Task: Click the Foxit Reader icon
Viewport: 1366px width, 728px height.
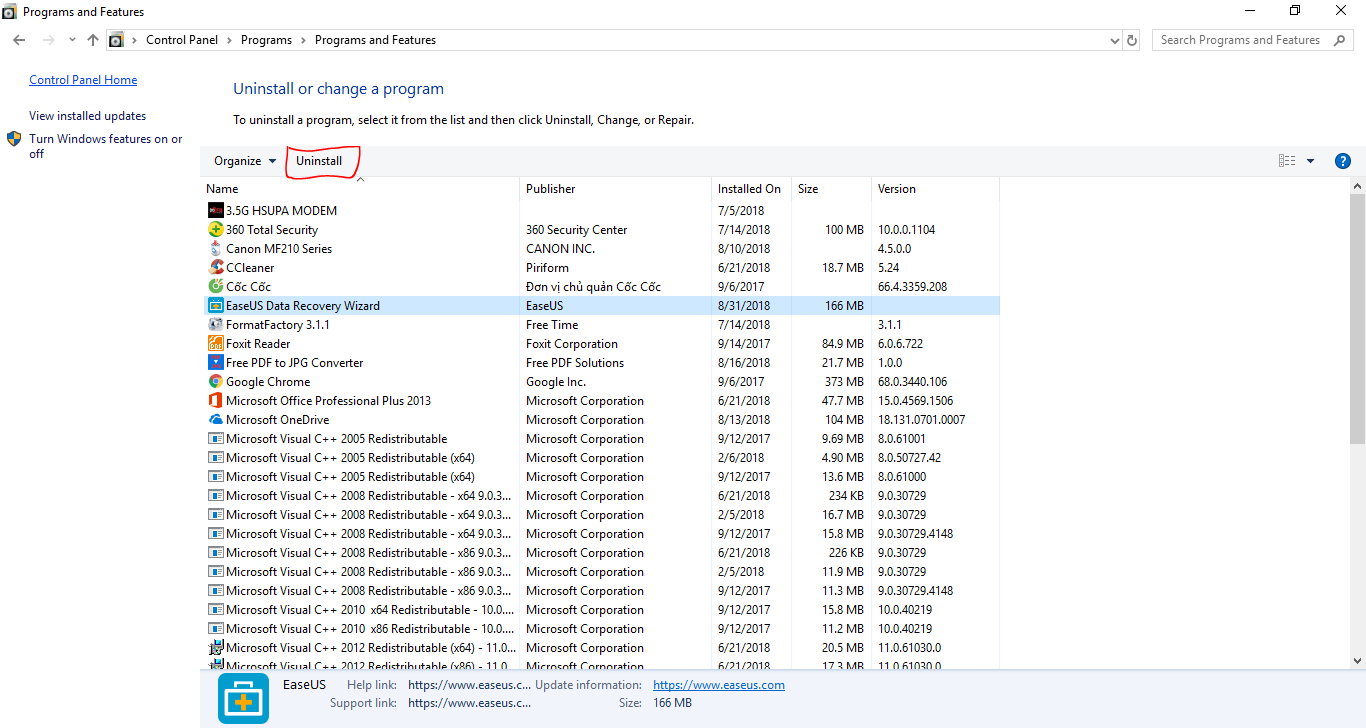Action: (216, 344)
